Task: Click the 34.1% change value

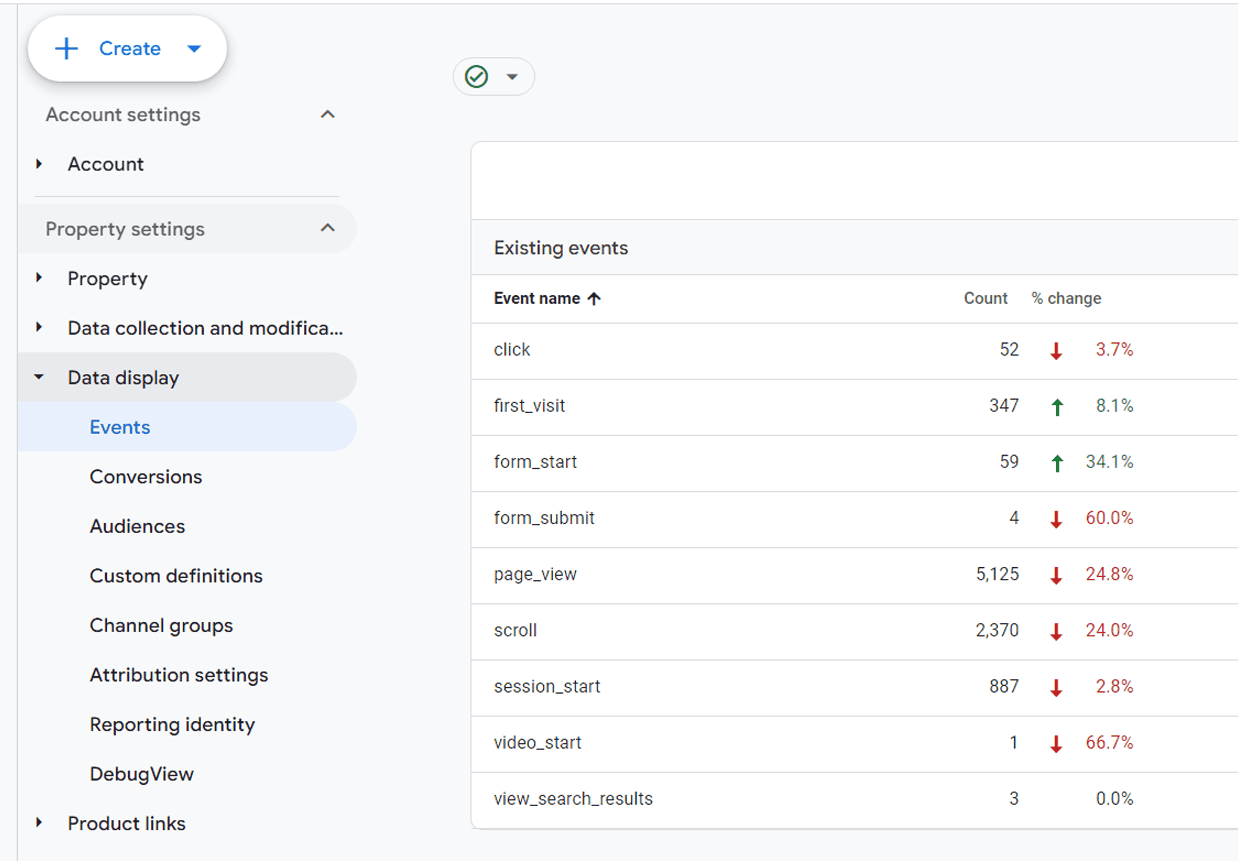Action: pyautogui.click(x=1109, y=462)
